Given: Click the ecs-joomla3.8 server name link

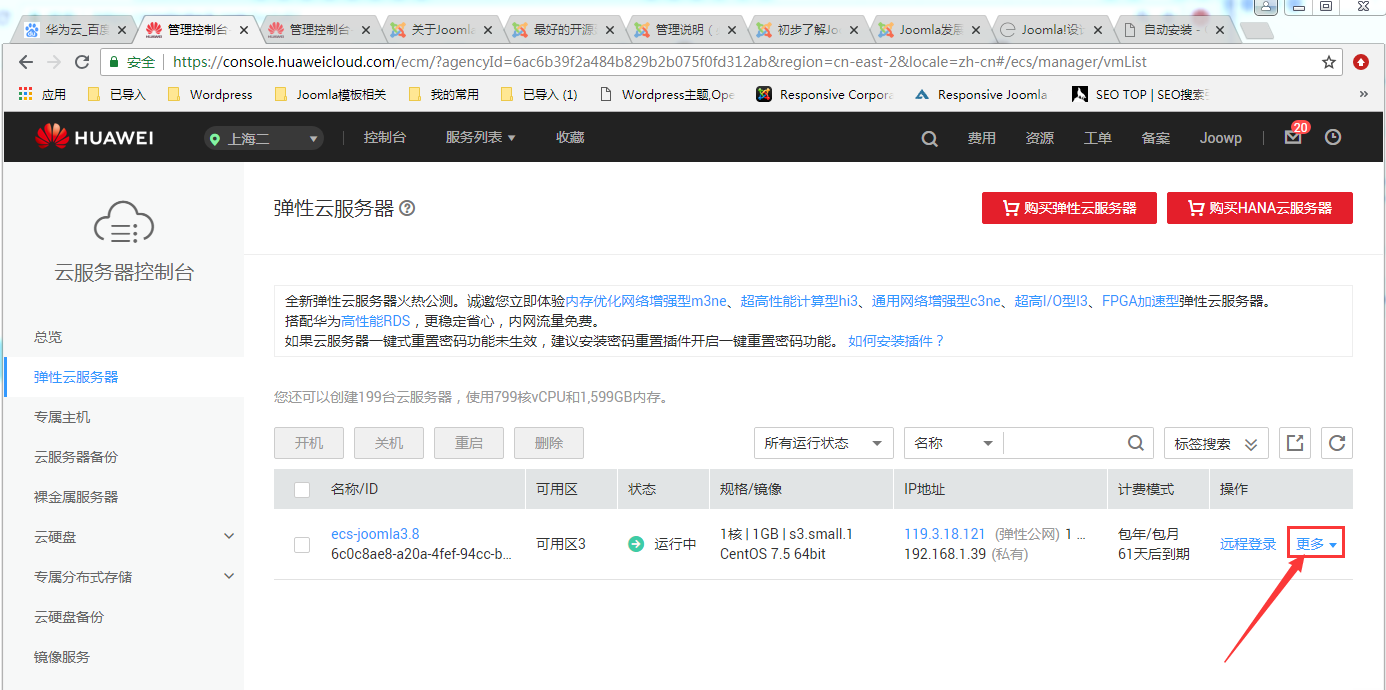Looking at the screenshot, I should tap(375, 534).
